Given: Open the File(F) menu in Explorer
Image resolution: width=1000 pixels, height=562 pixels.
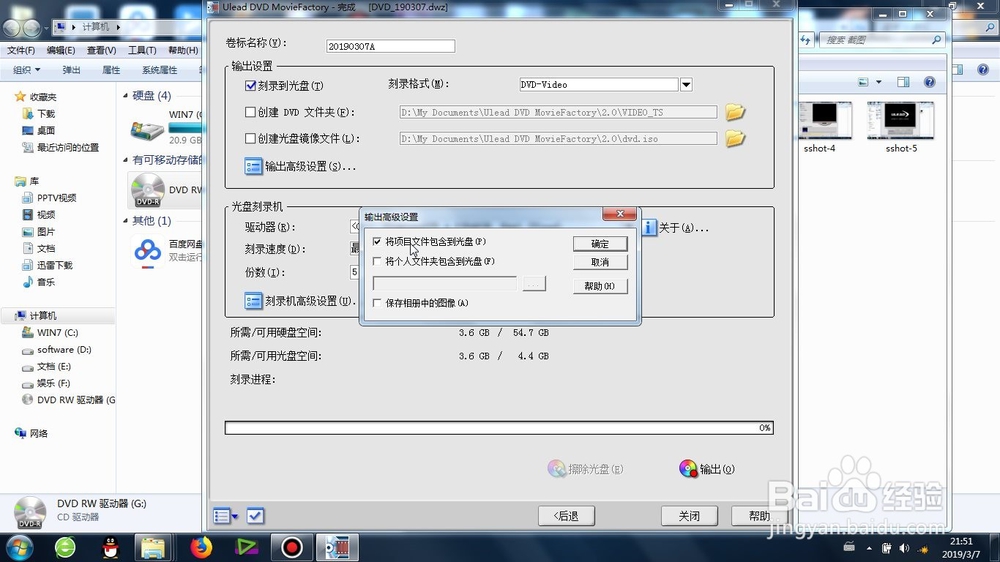Looking at the screenshot, I should click(21, 50).
